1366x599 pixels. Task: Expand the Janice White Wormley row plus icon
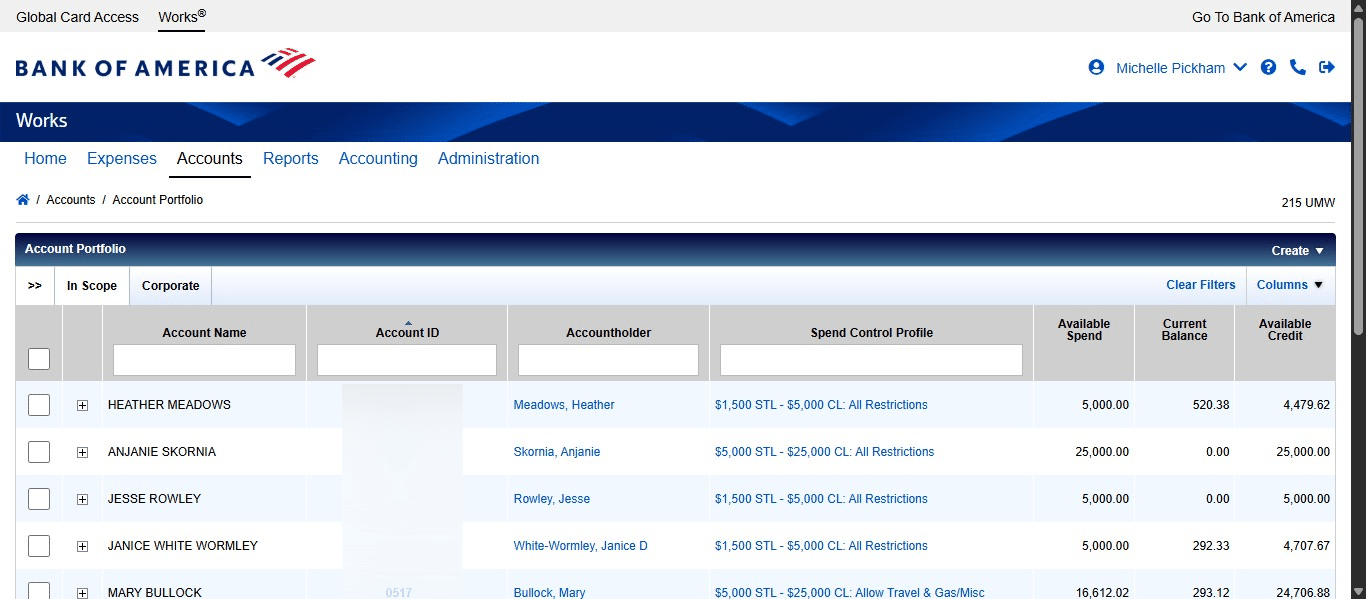point(83,546)
